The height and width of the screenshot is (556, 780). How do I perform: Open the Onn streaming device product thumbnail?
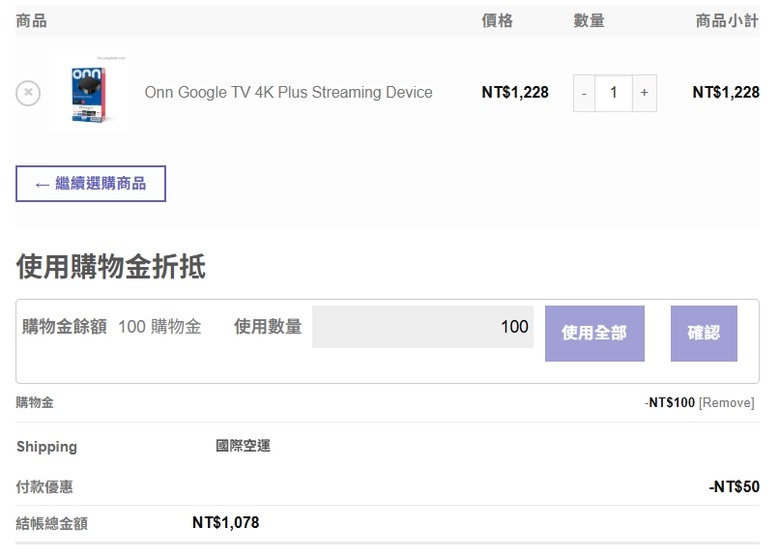pyautogui.click(x=89, y=93)
